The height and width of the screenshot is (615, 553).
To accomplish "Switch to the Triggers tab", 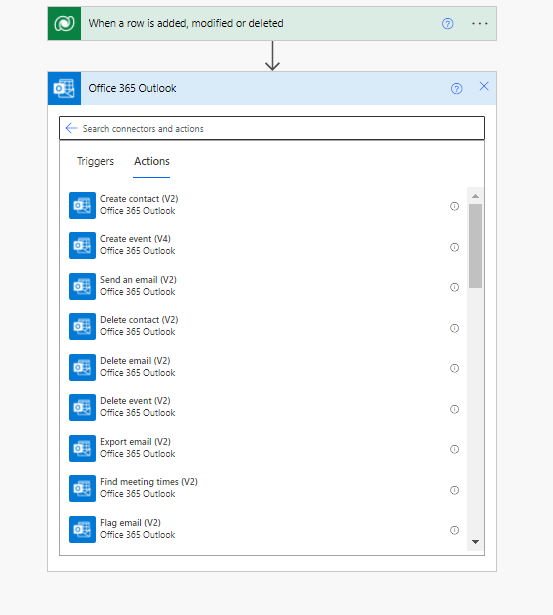I will click(95, 161).
